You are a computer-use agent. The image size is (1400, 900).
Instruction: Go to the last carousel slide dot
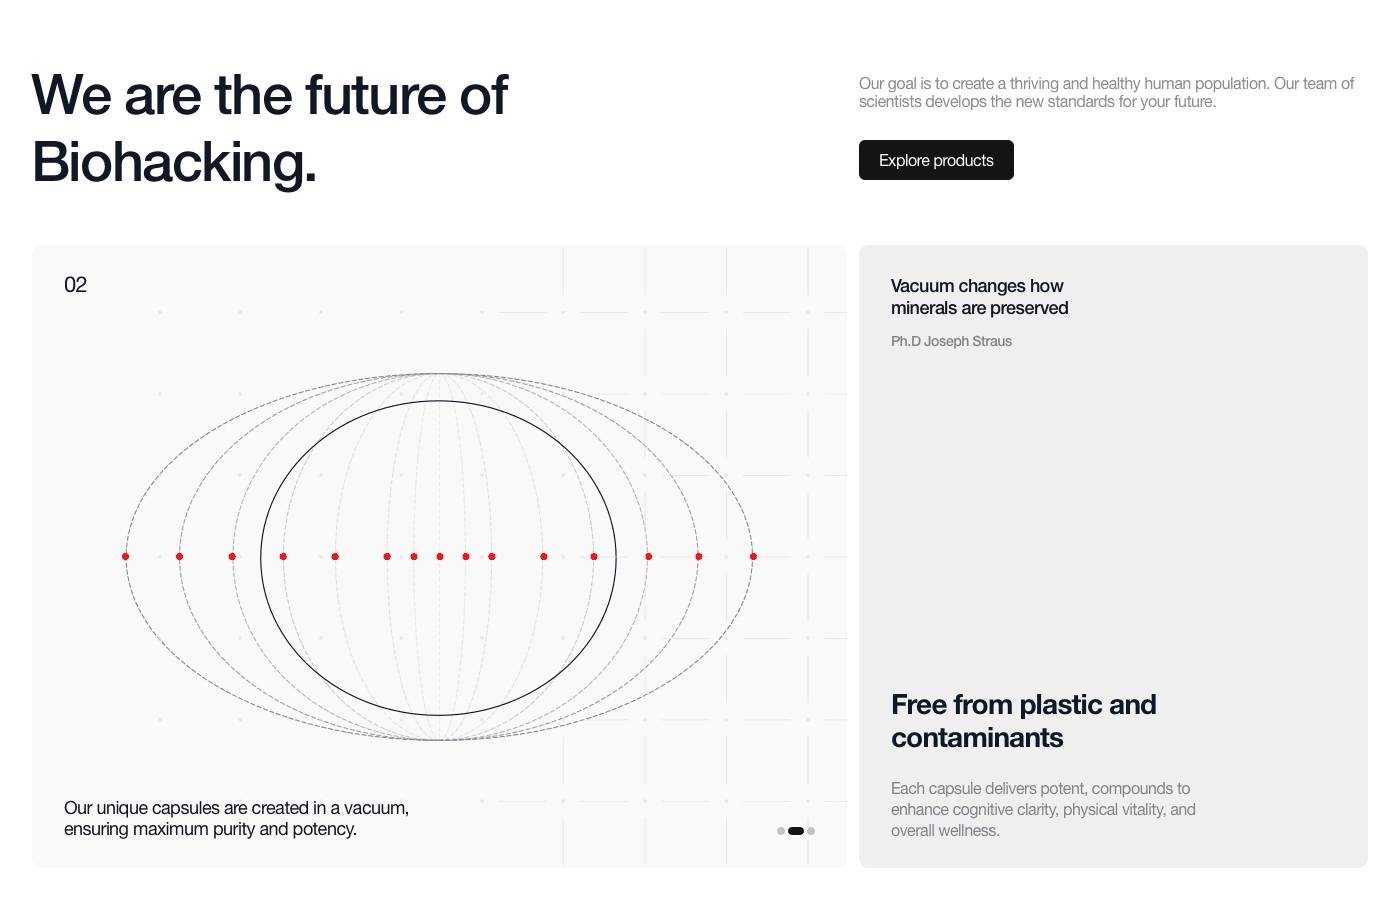pos(811,831)
